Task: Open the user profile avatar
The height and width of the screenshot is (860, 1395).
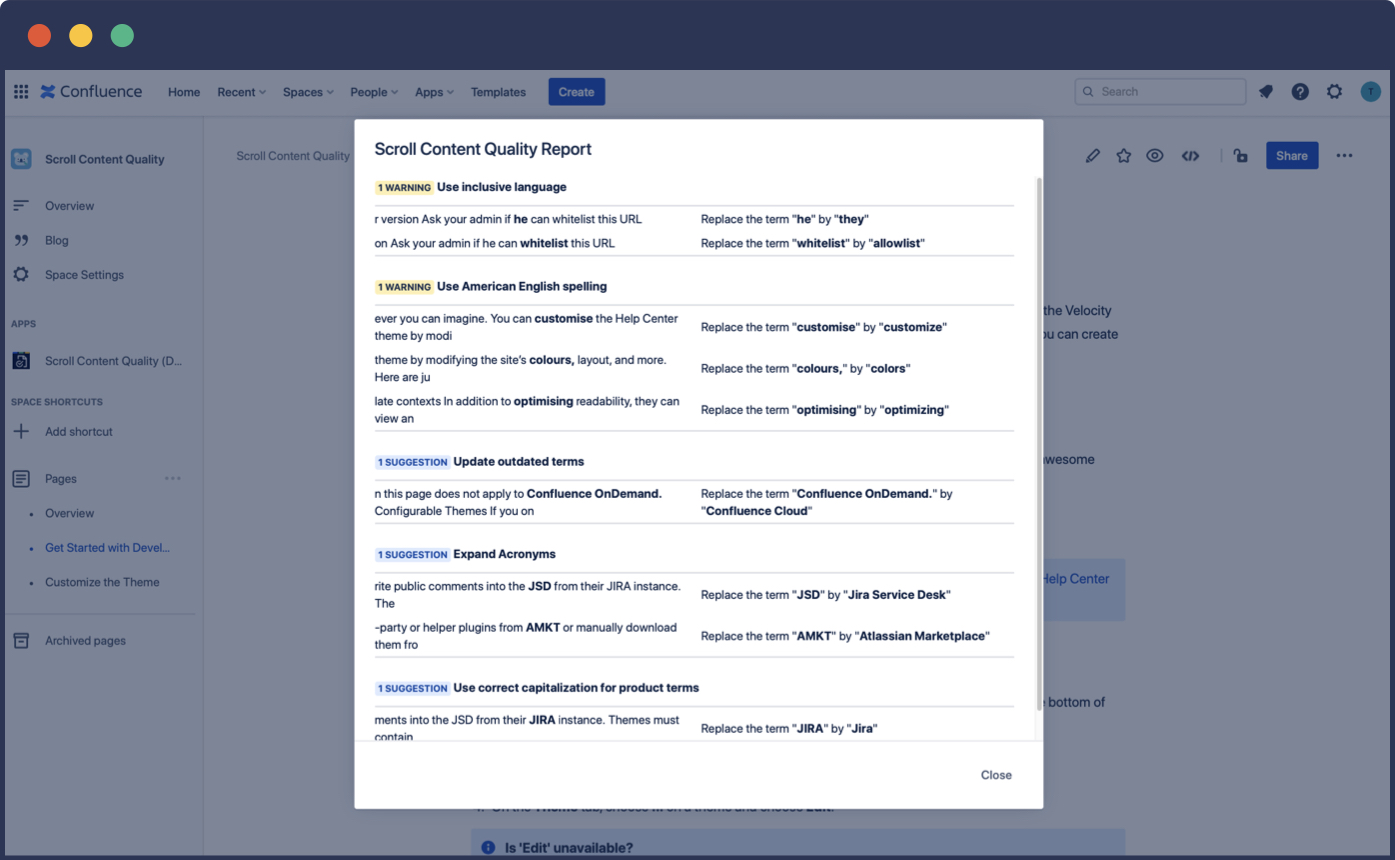Action: [1370, 92]
